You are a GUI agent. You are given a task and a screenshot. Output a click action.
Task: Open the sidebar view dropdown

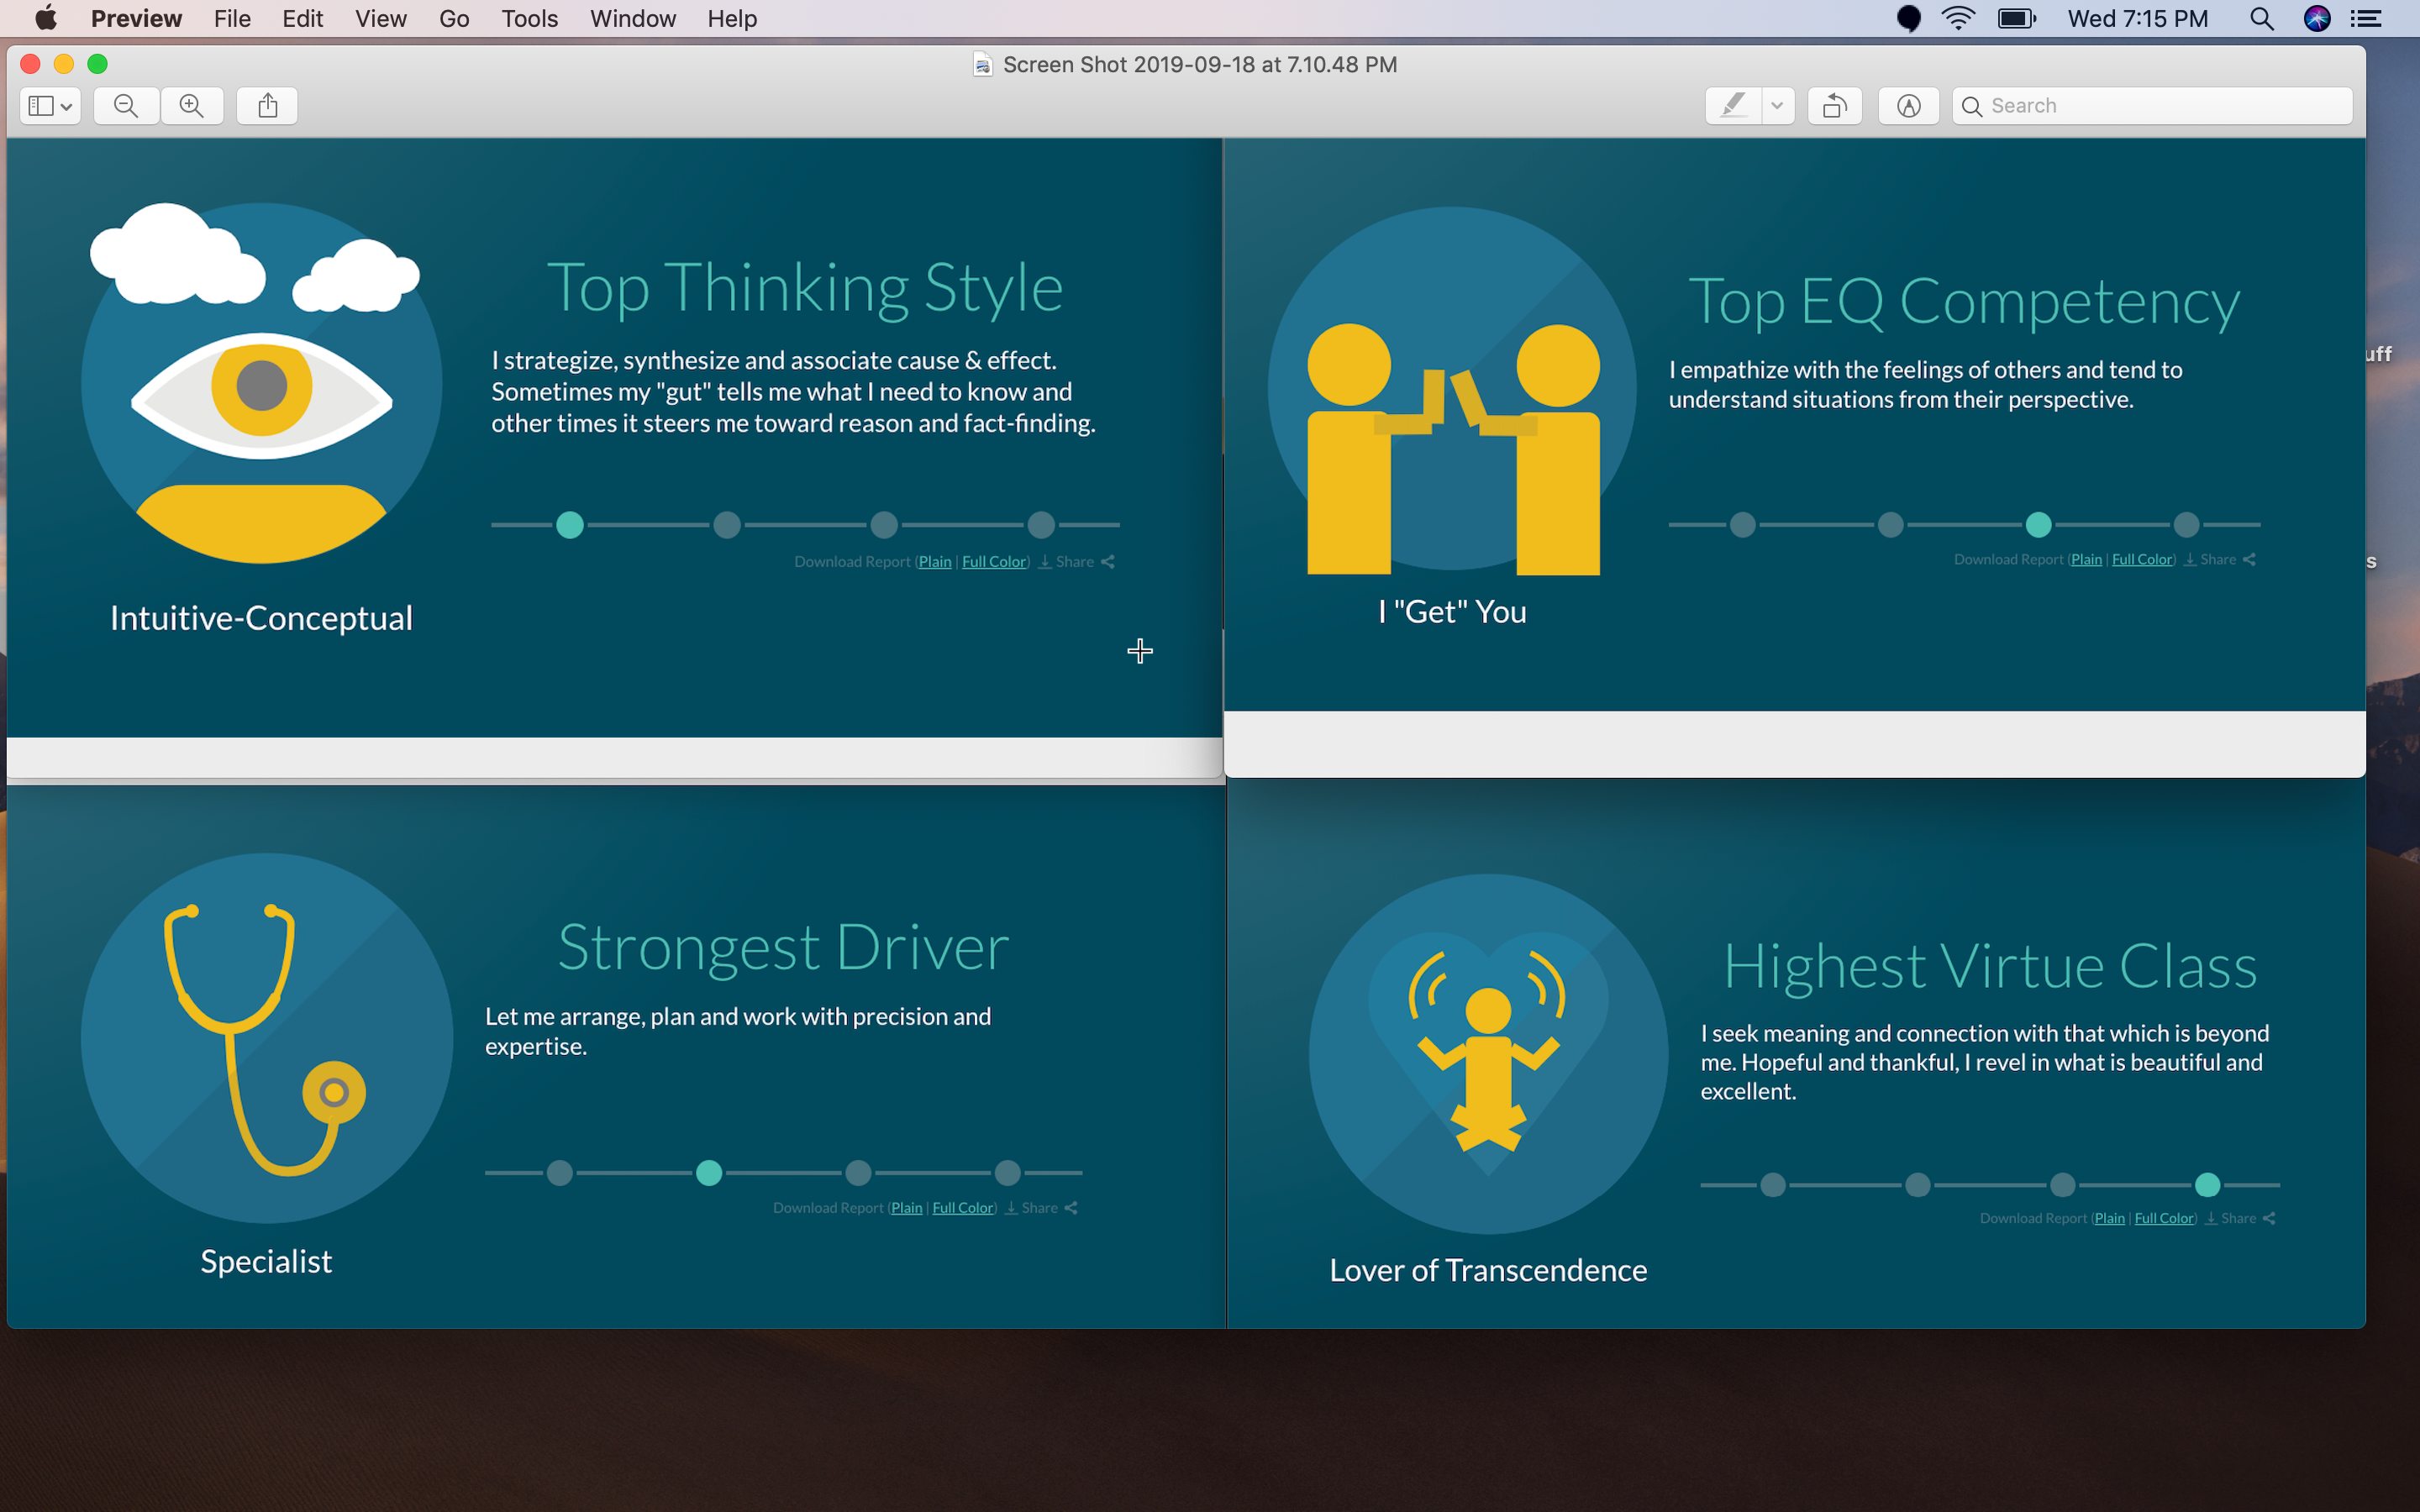coord(50,106)
